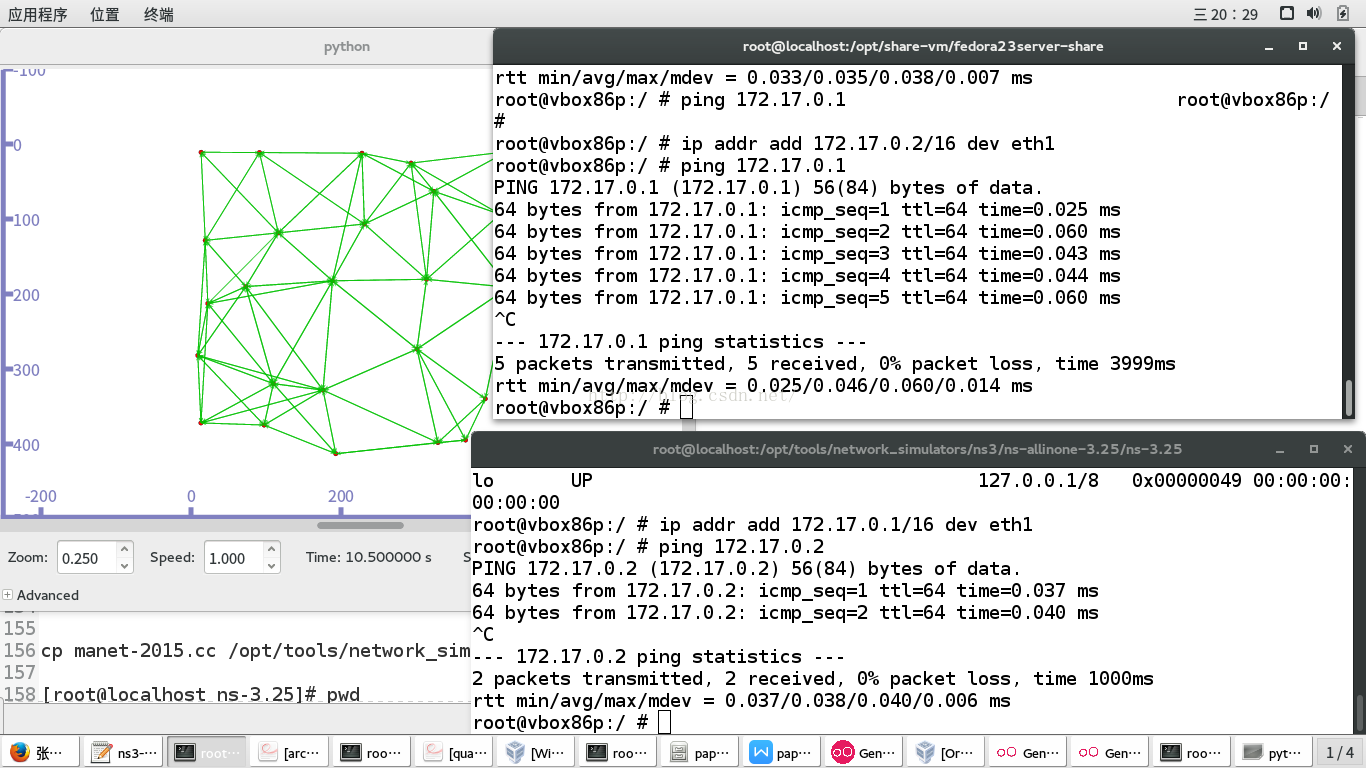Open the volume speaker icon
The image size is (1366, 768).
click(x=1314, y=13)
